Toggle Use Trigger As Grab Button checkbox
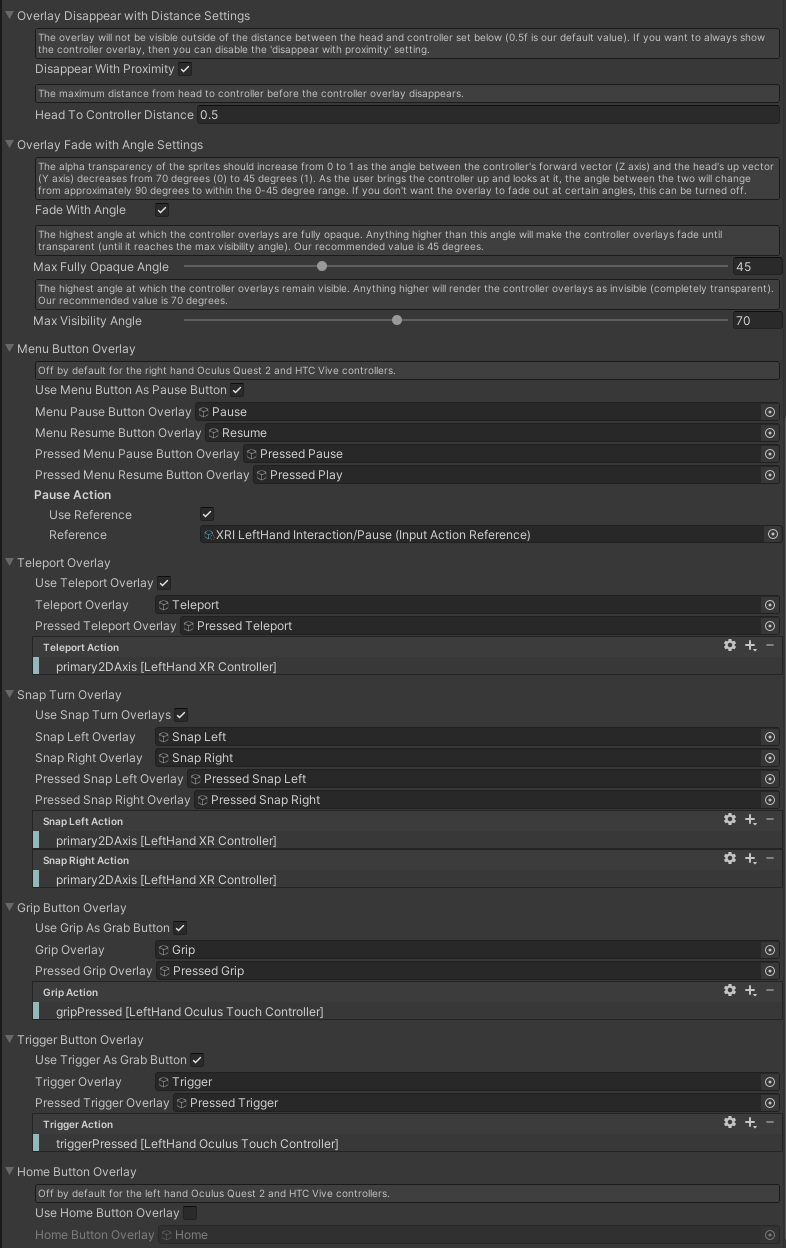This screenshot has height=1248, width=786. click(x=197, y=1060)
